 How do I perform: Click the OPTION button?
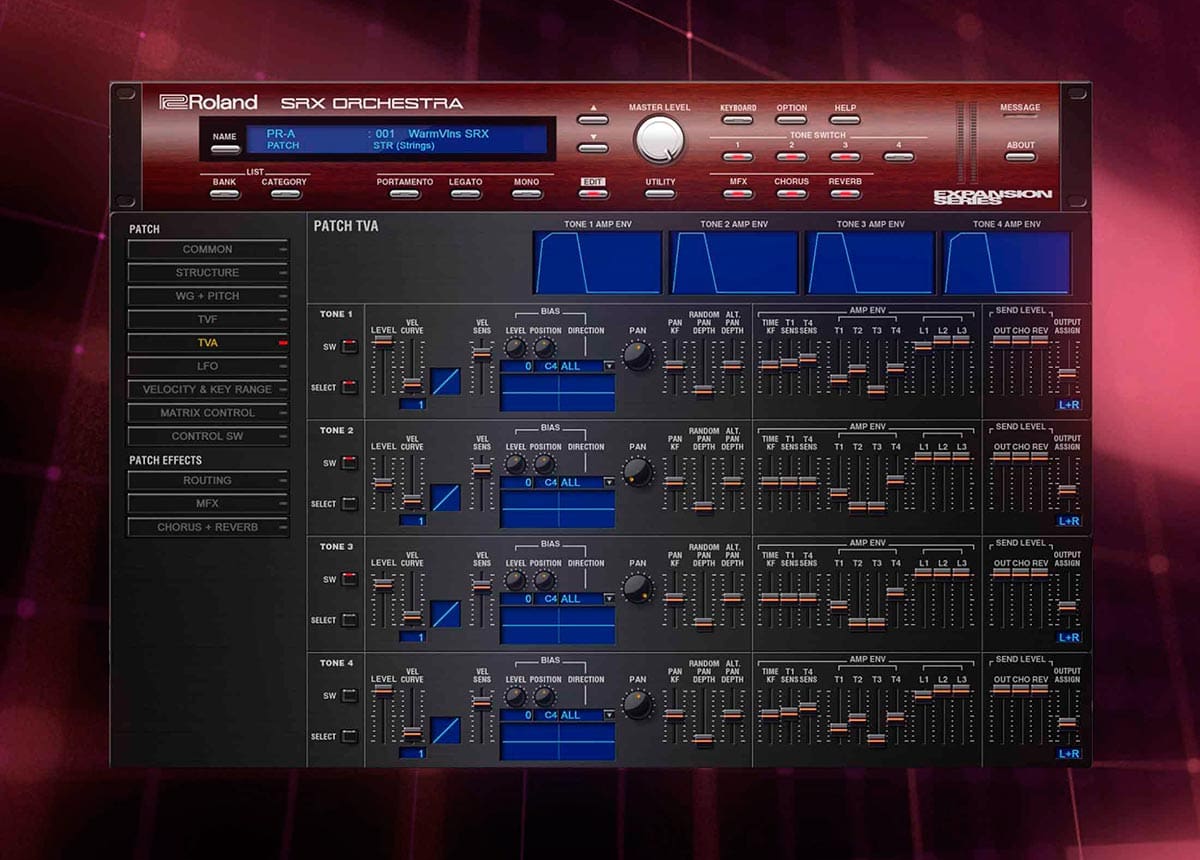pyautogui.click(x=791, y=119)
